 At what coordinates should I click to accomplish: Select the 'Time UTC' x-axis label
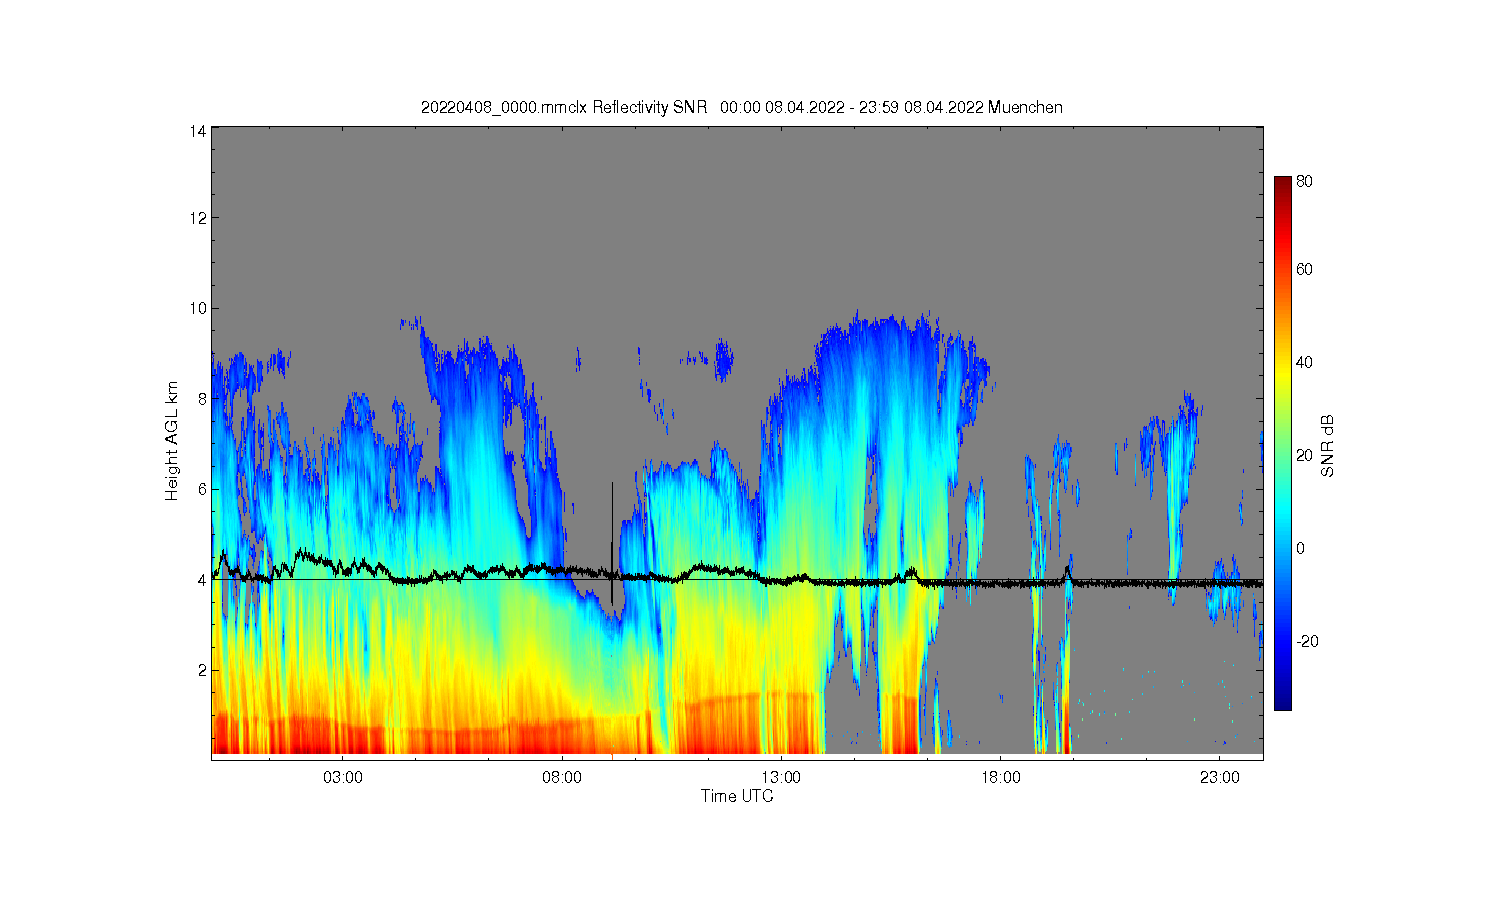(737, 796)
